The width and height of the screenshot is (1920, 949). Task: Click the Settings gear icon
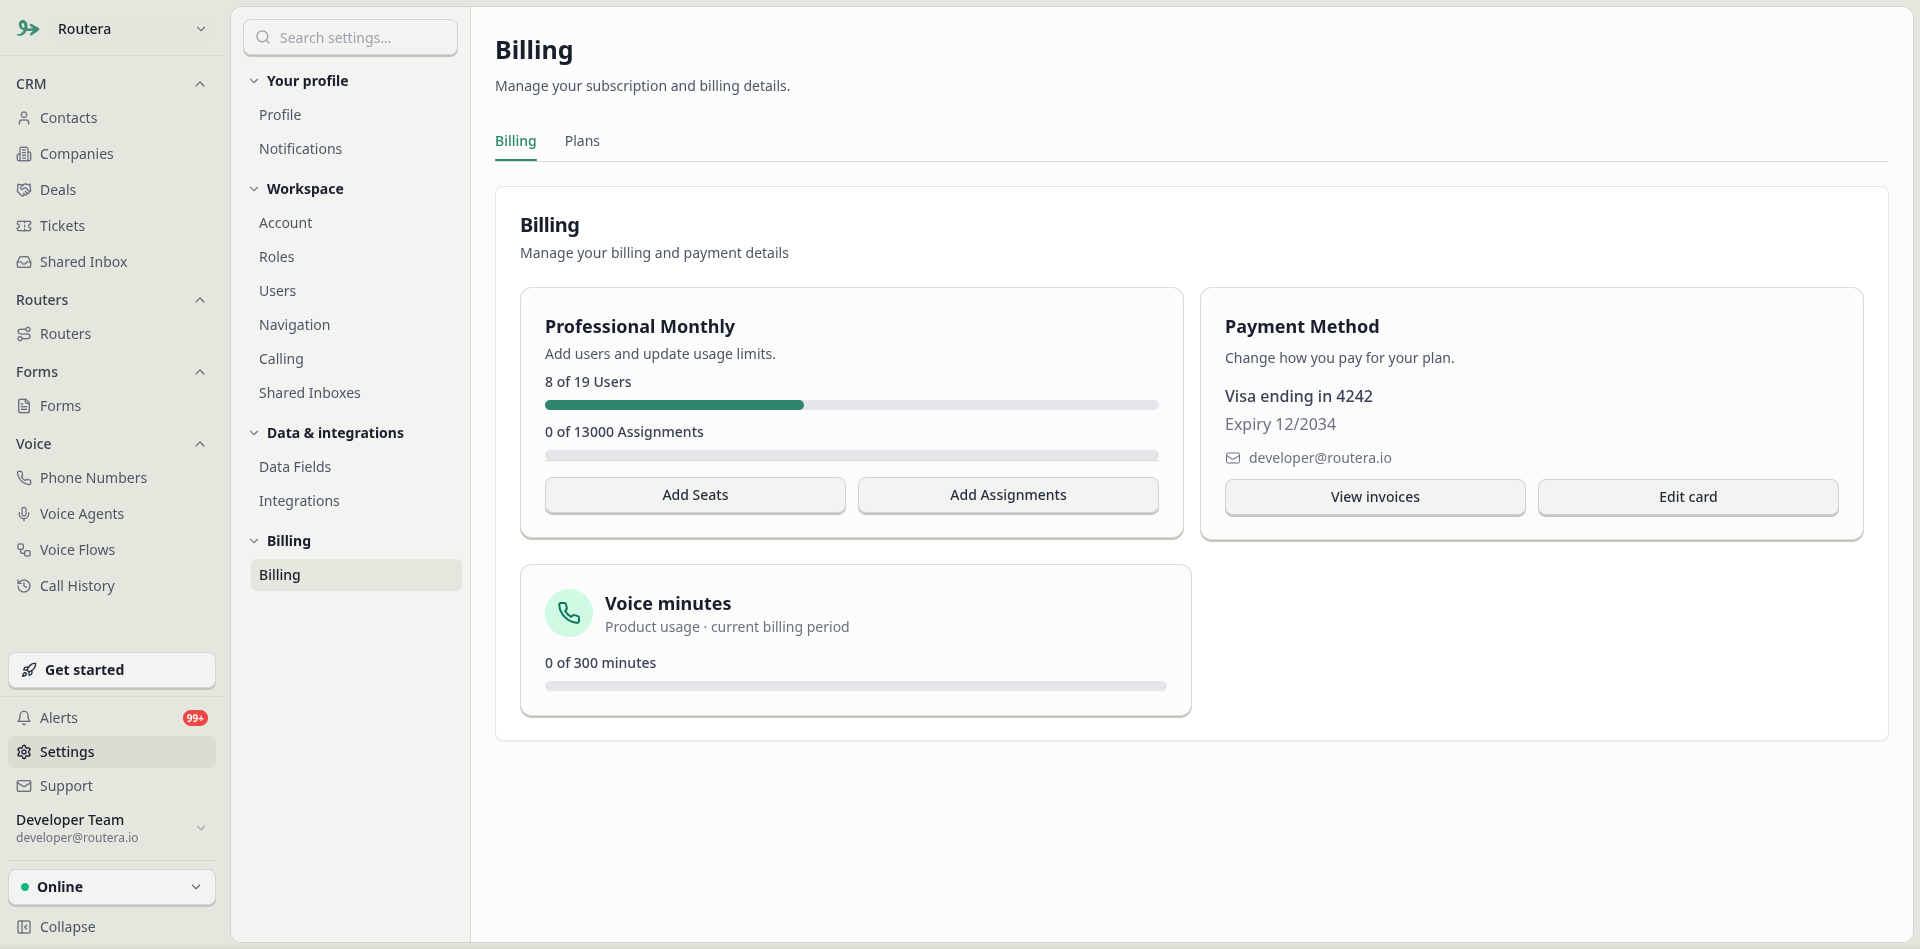coord(24,752)
